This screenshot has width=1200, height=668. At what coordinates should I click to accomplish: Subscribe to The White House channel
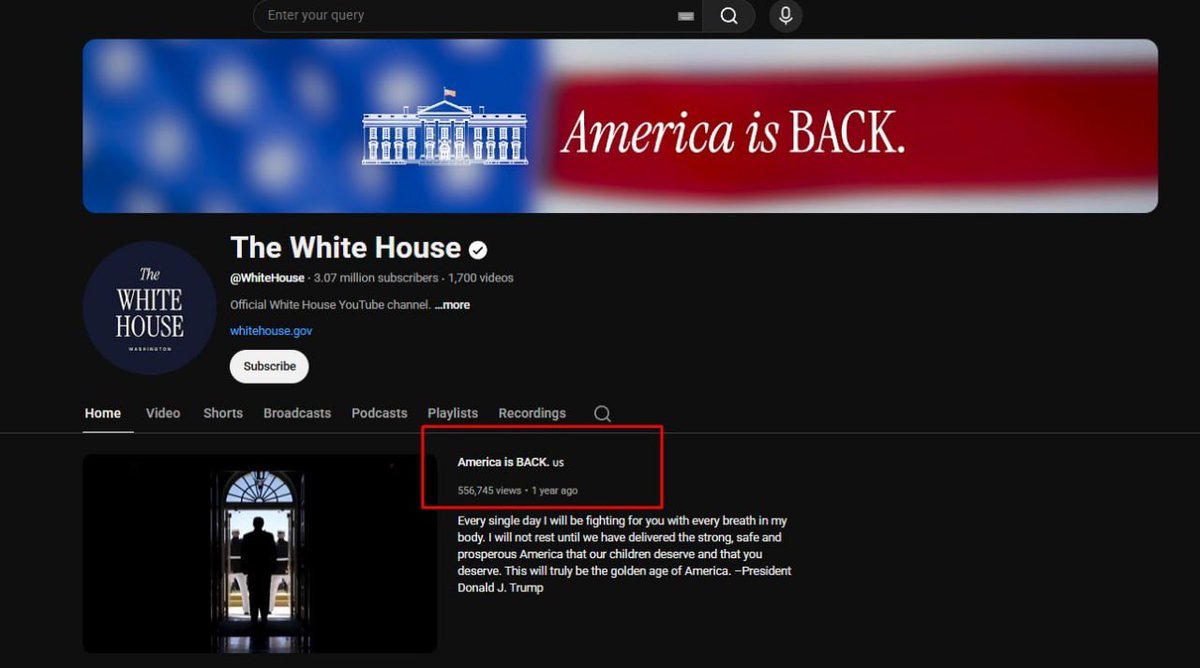(x=269, y=366)
